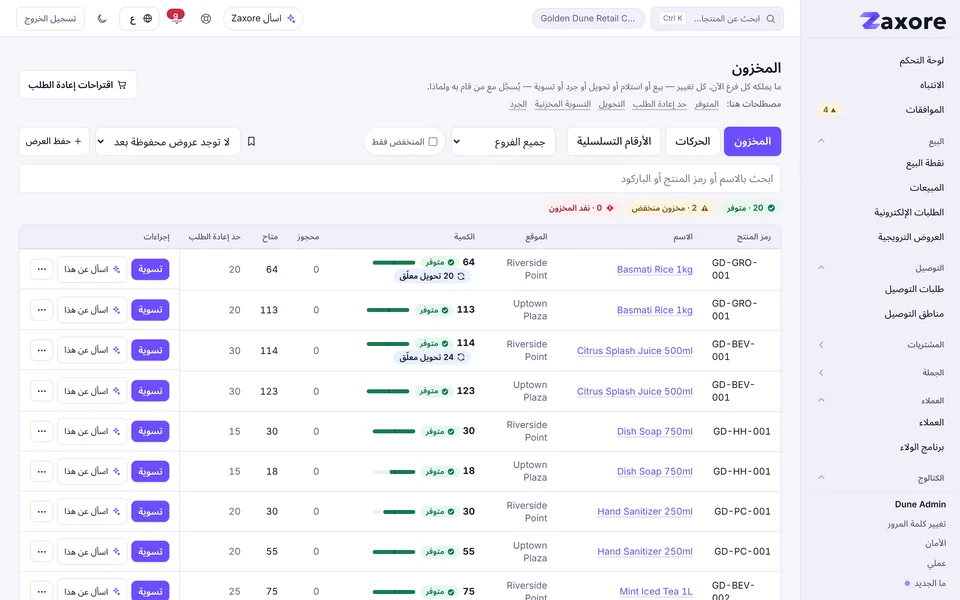Viewport: 960px width, 600px height.
Task: Open the all branches dropdown
Action: pos(503,141)
